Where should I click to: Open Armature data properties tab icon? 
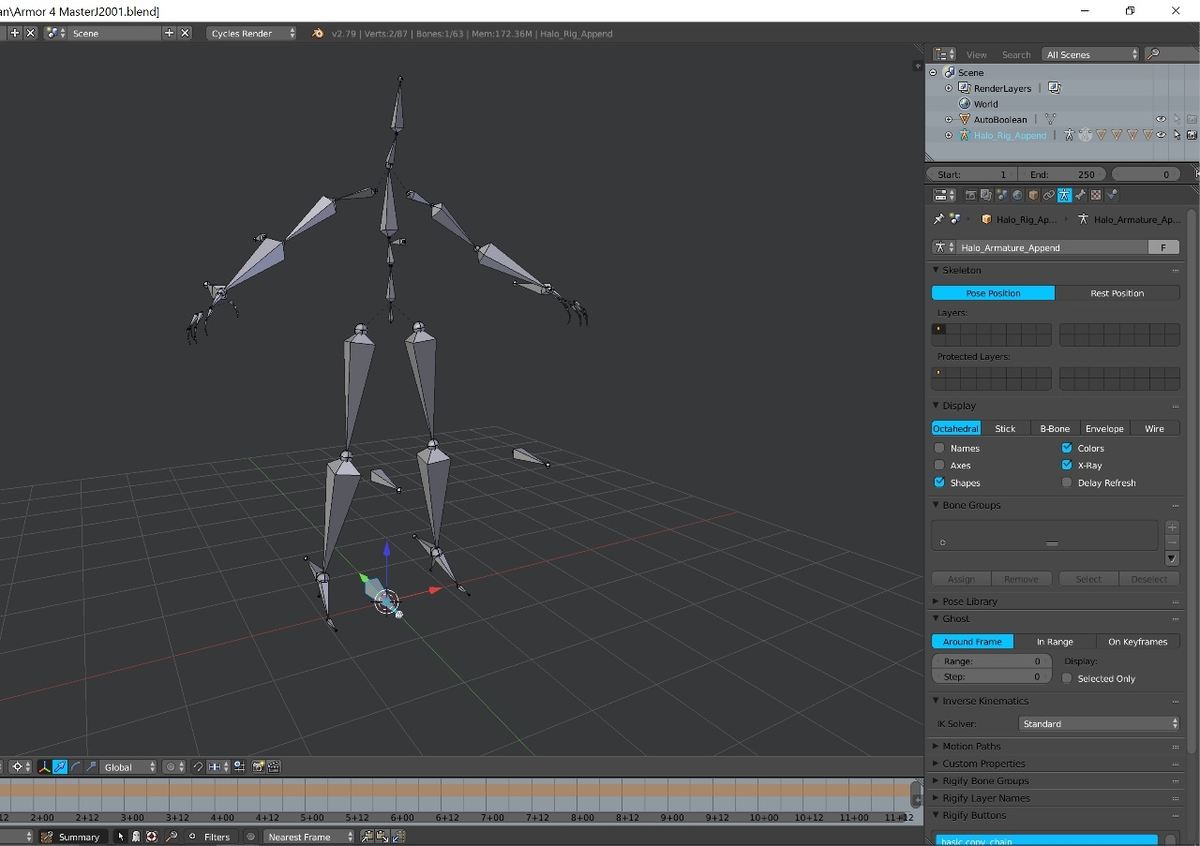coord(1064,195)
